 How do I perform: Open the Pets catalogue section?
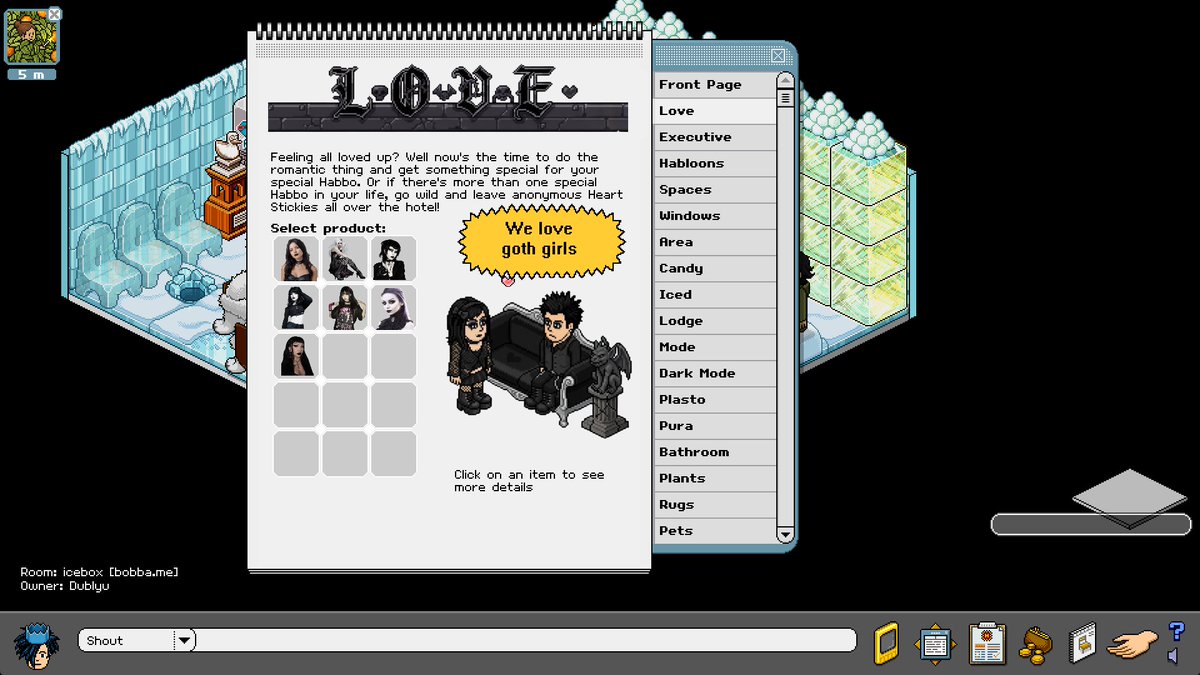pyautogui.click(x=715, y=531)
